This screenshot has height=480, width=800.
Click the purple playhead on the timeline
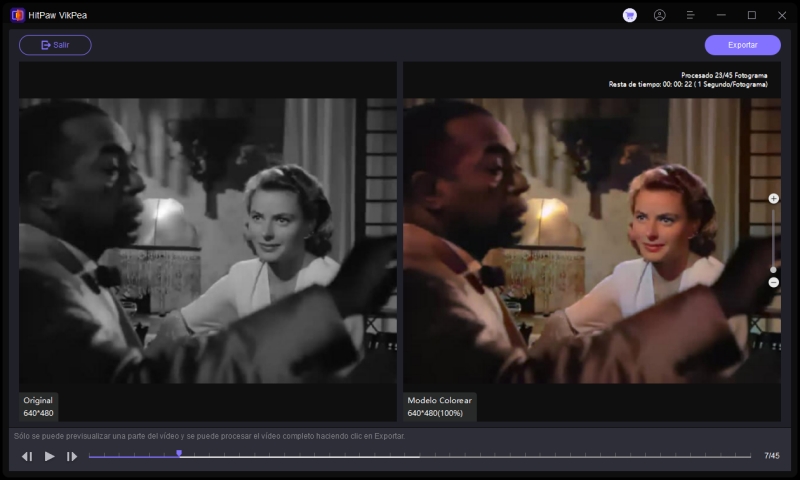[179, 454]
